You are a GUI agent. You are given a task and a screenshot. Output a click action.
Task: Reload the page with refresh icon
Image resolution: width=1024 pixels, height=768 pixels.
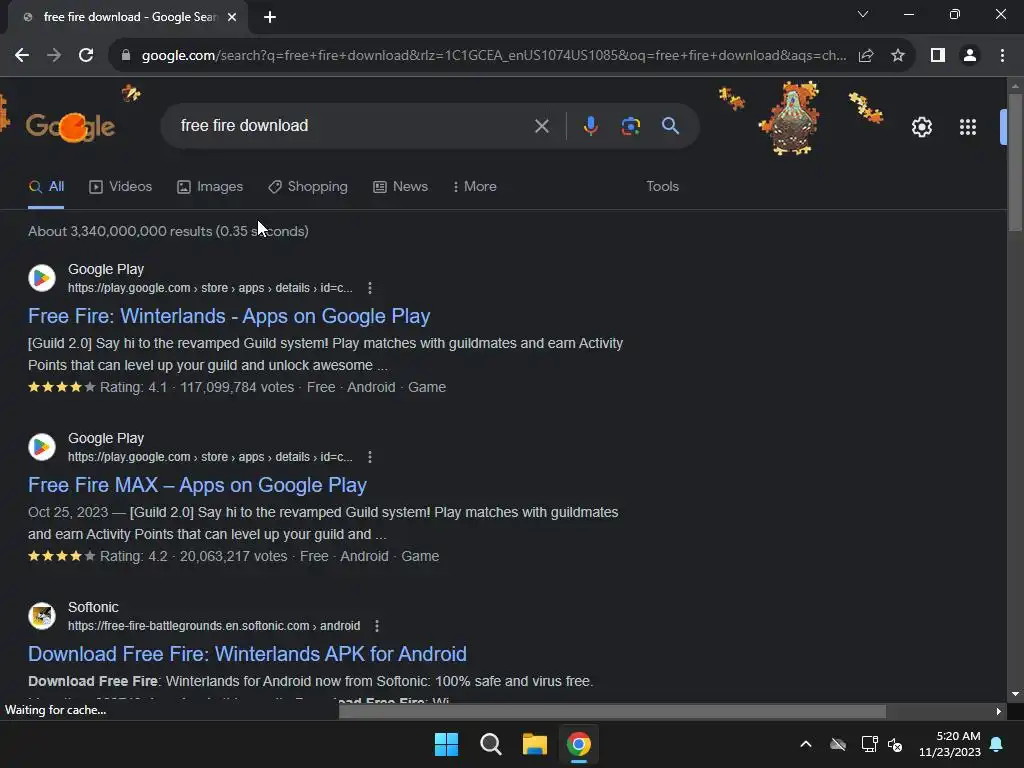pos(86,56)
